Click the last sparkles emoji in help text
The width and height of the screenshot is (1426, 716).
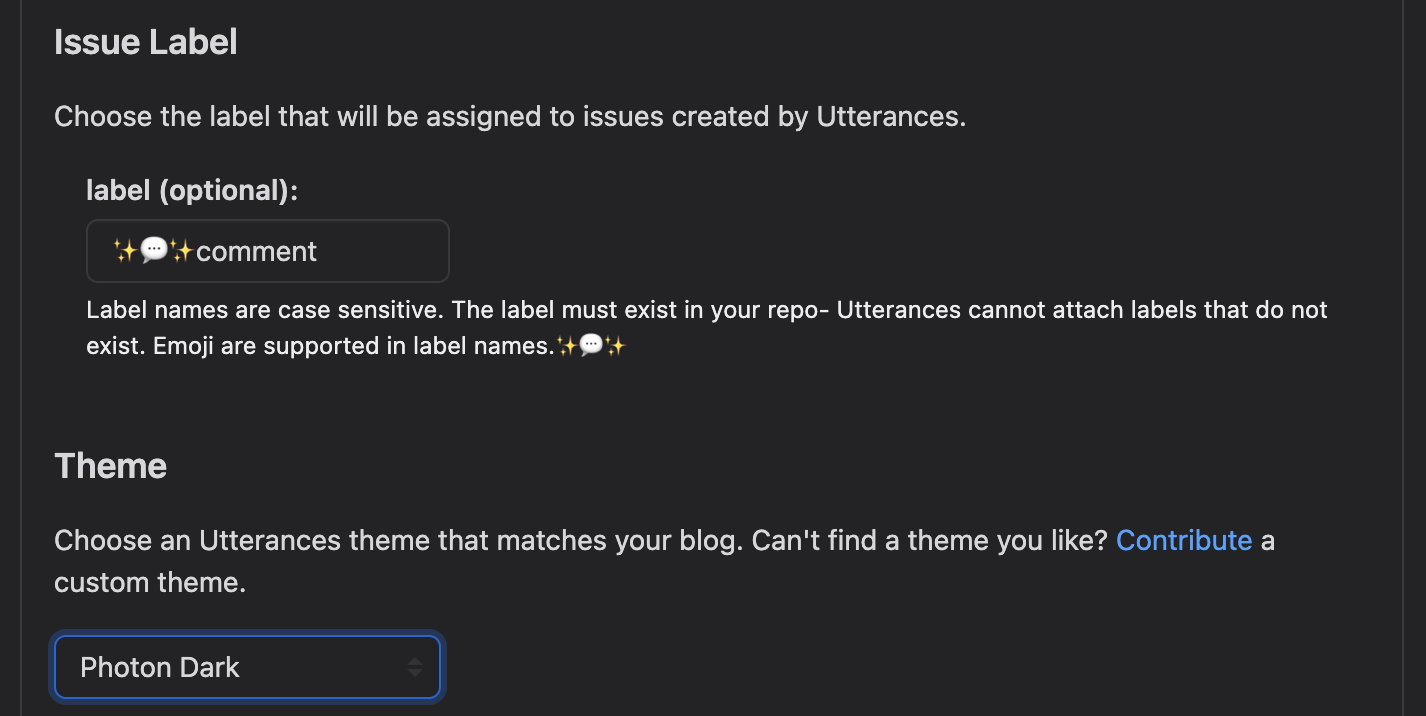[x=614, y=346]
